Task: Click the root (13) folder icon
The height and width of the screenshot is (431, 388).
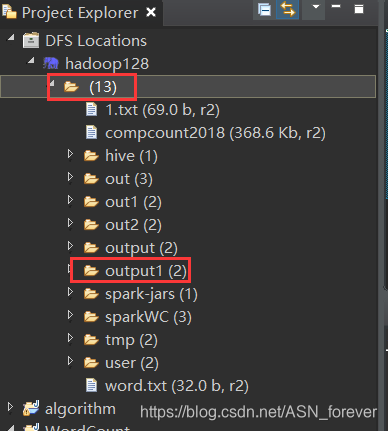Action: point(71,87)
